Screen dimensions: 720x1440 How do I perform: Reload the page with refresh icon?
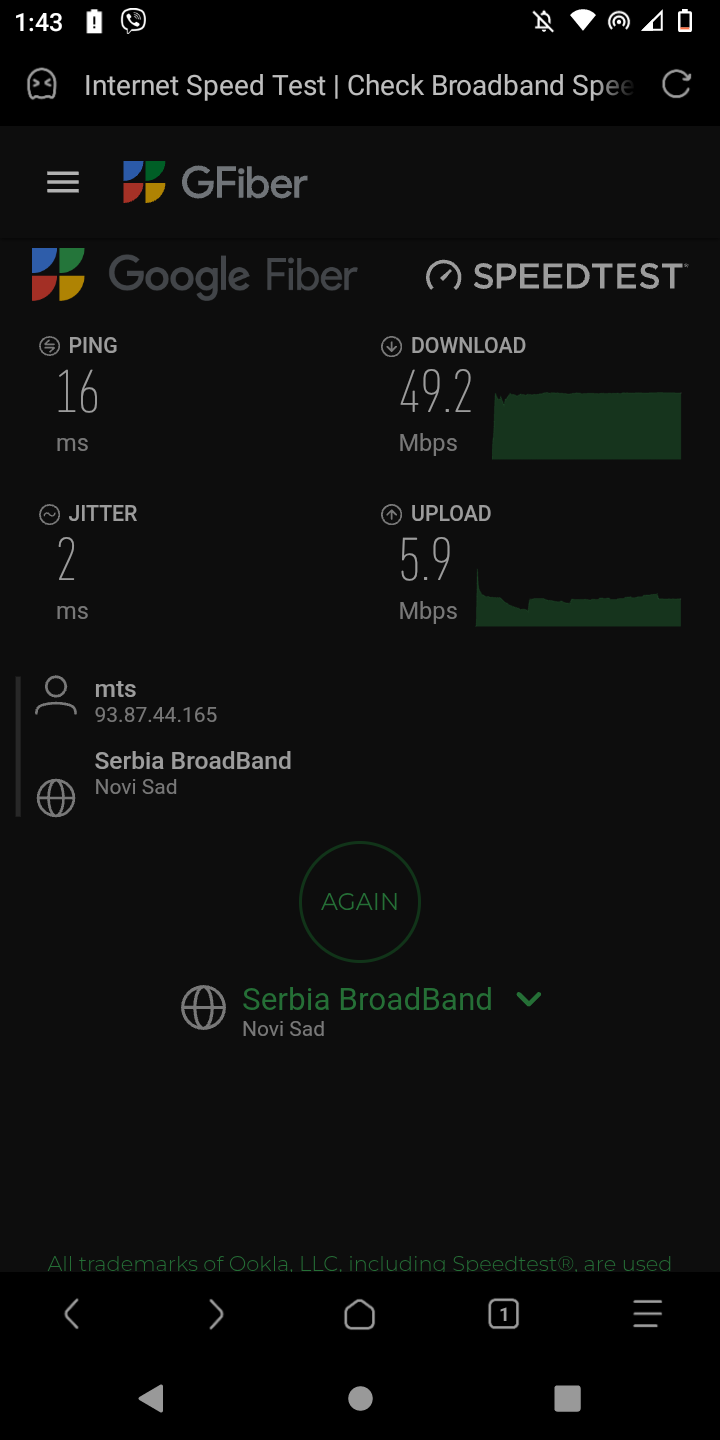coord(677,85)
